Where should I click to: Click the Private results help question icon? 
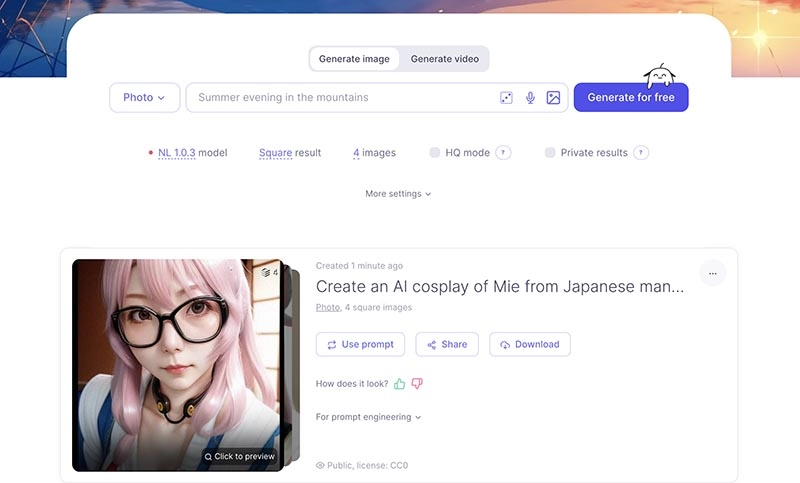tap(641, 153)
